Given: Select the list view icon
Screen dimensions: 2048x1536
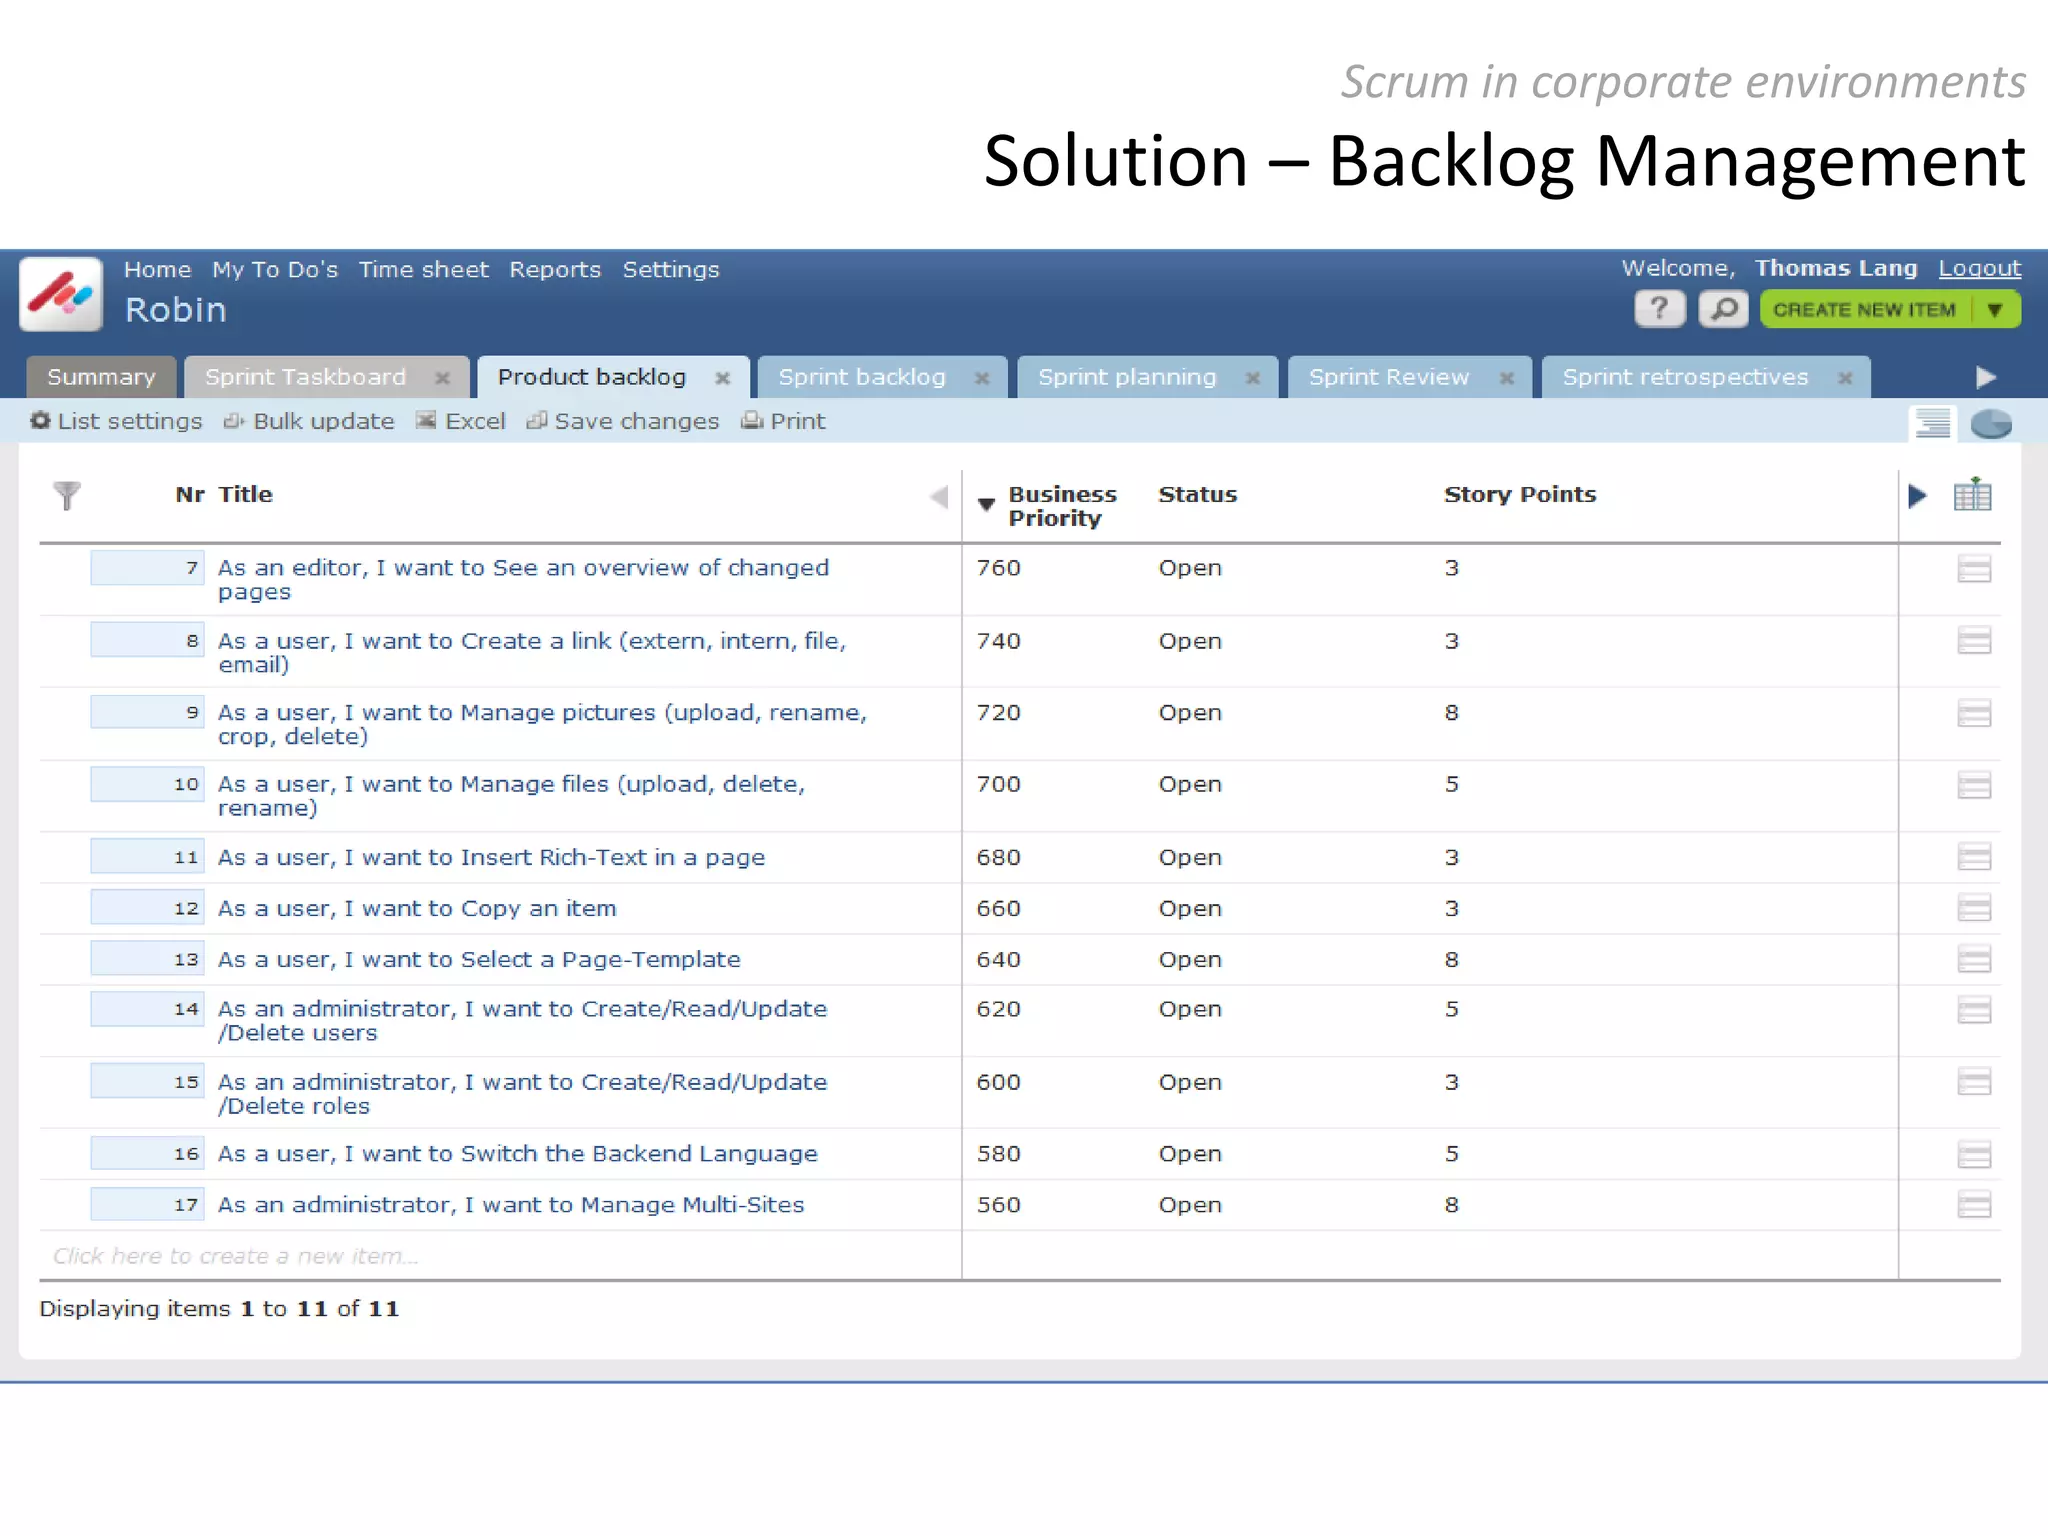Looking at the screenshot, I should 1932,424.
